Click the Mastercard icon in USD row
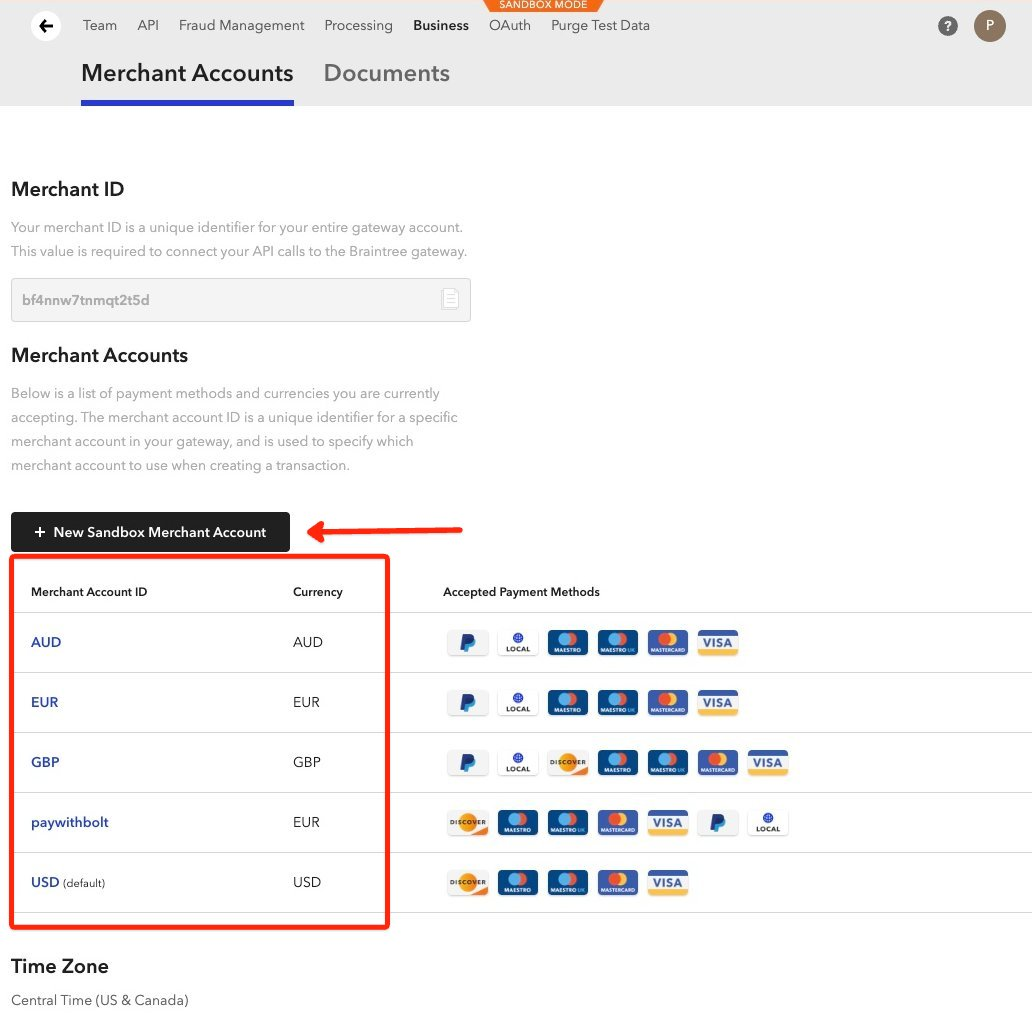Screen dimensions: 1032x1033 [617, 882]
